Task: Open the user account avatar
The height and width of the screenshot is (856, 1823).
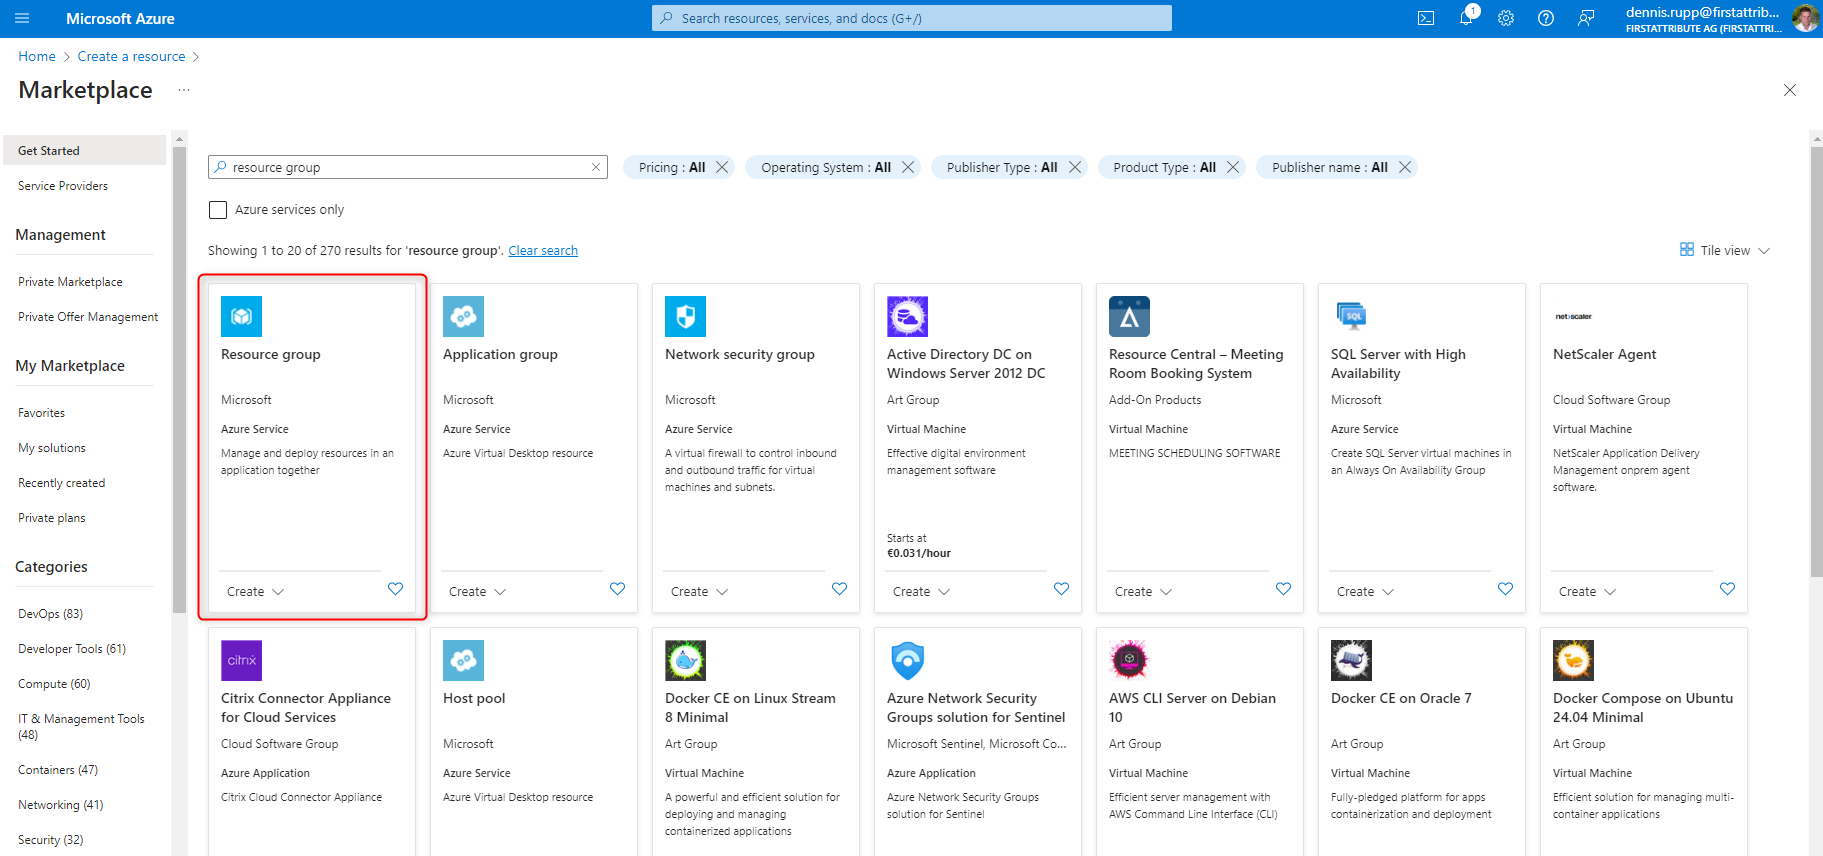Action: point(1805,18)
